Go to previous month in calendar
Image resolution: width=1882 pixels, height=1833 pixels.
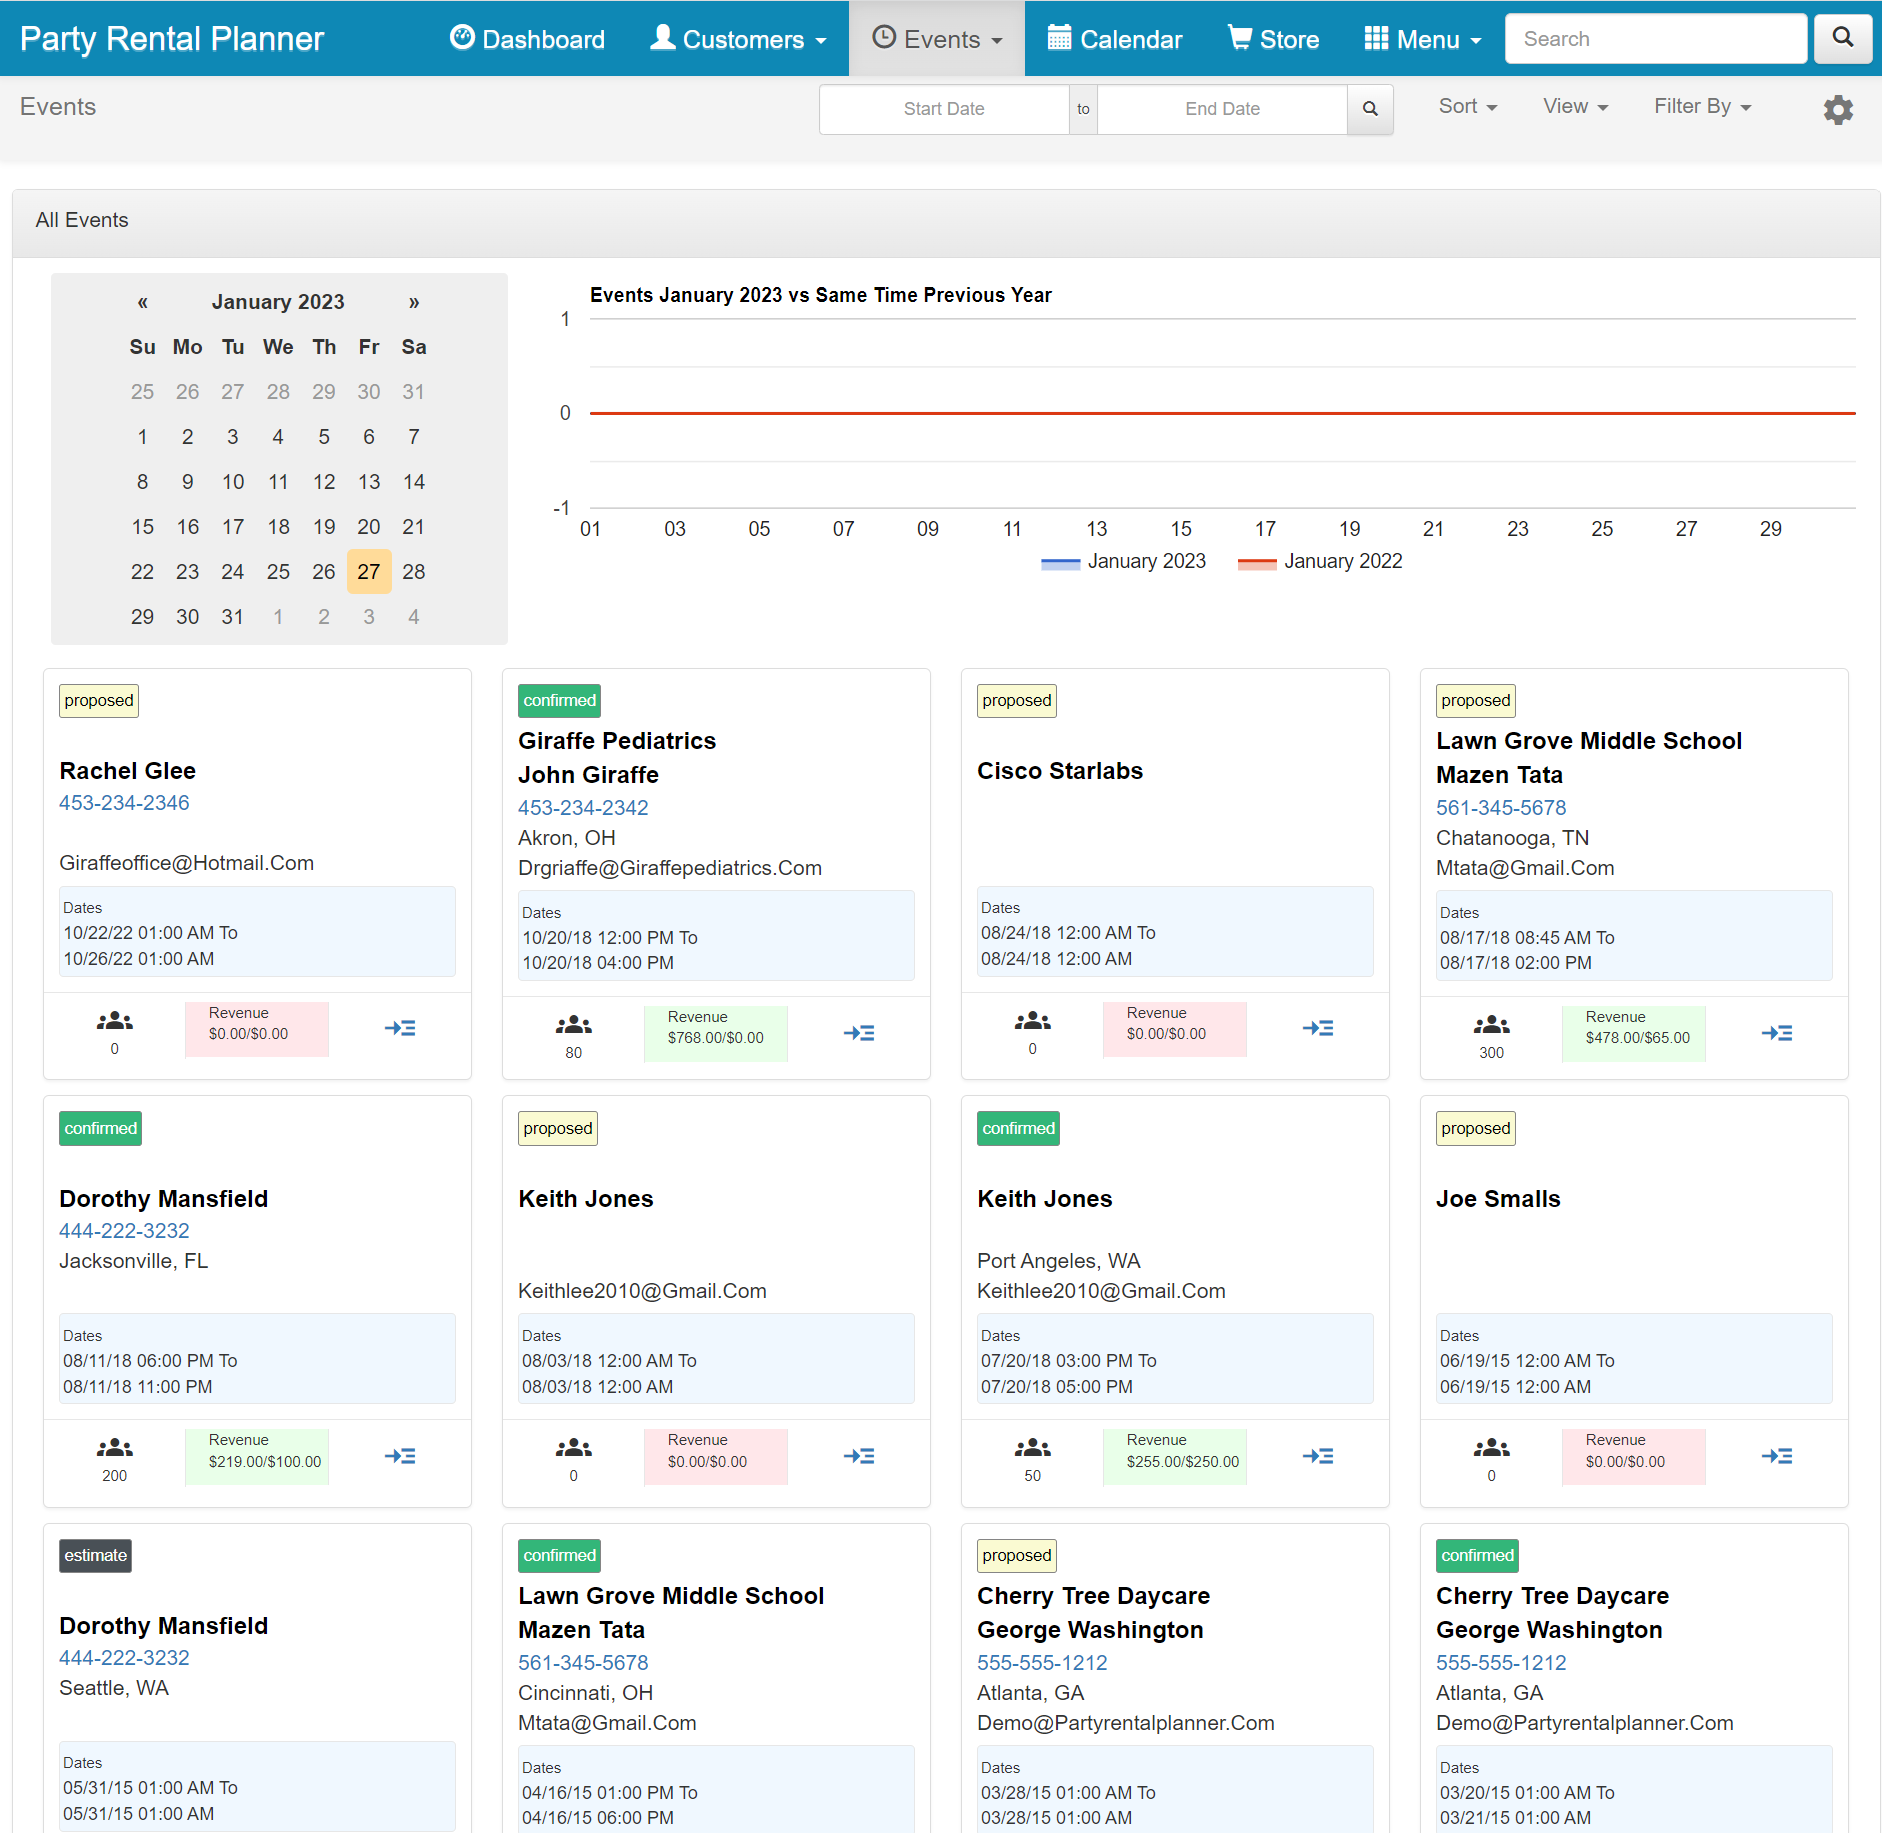point(143,302)
